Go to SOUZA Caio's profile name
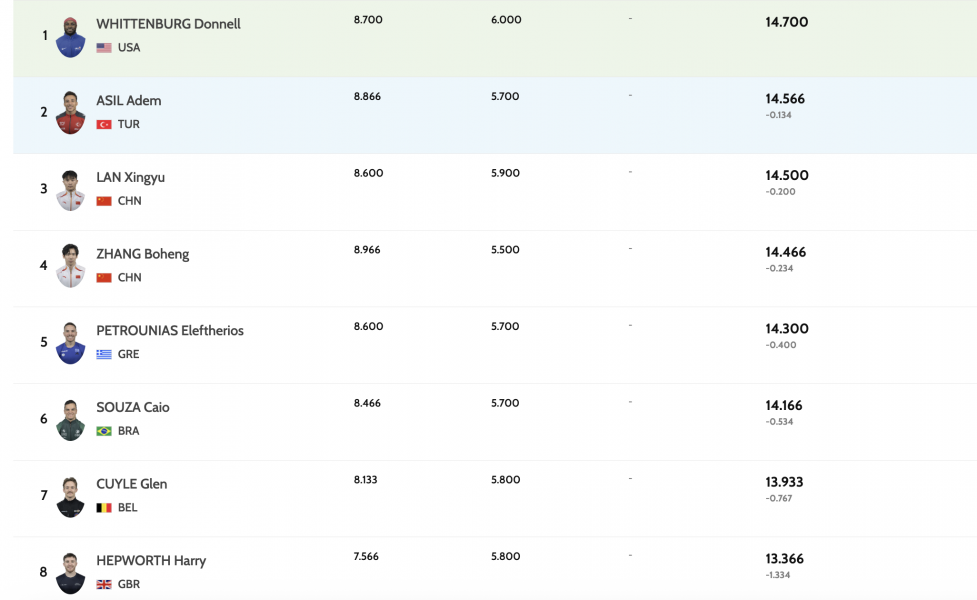Viewport: 977px width, 600px height. click(x=132, y=407)
